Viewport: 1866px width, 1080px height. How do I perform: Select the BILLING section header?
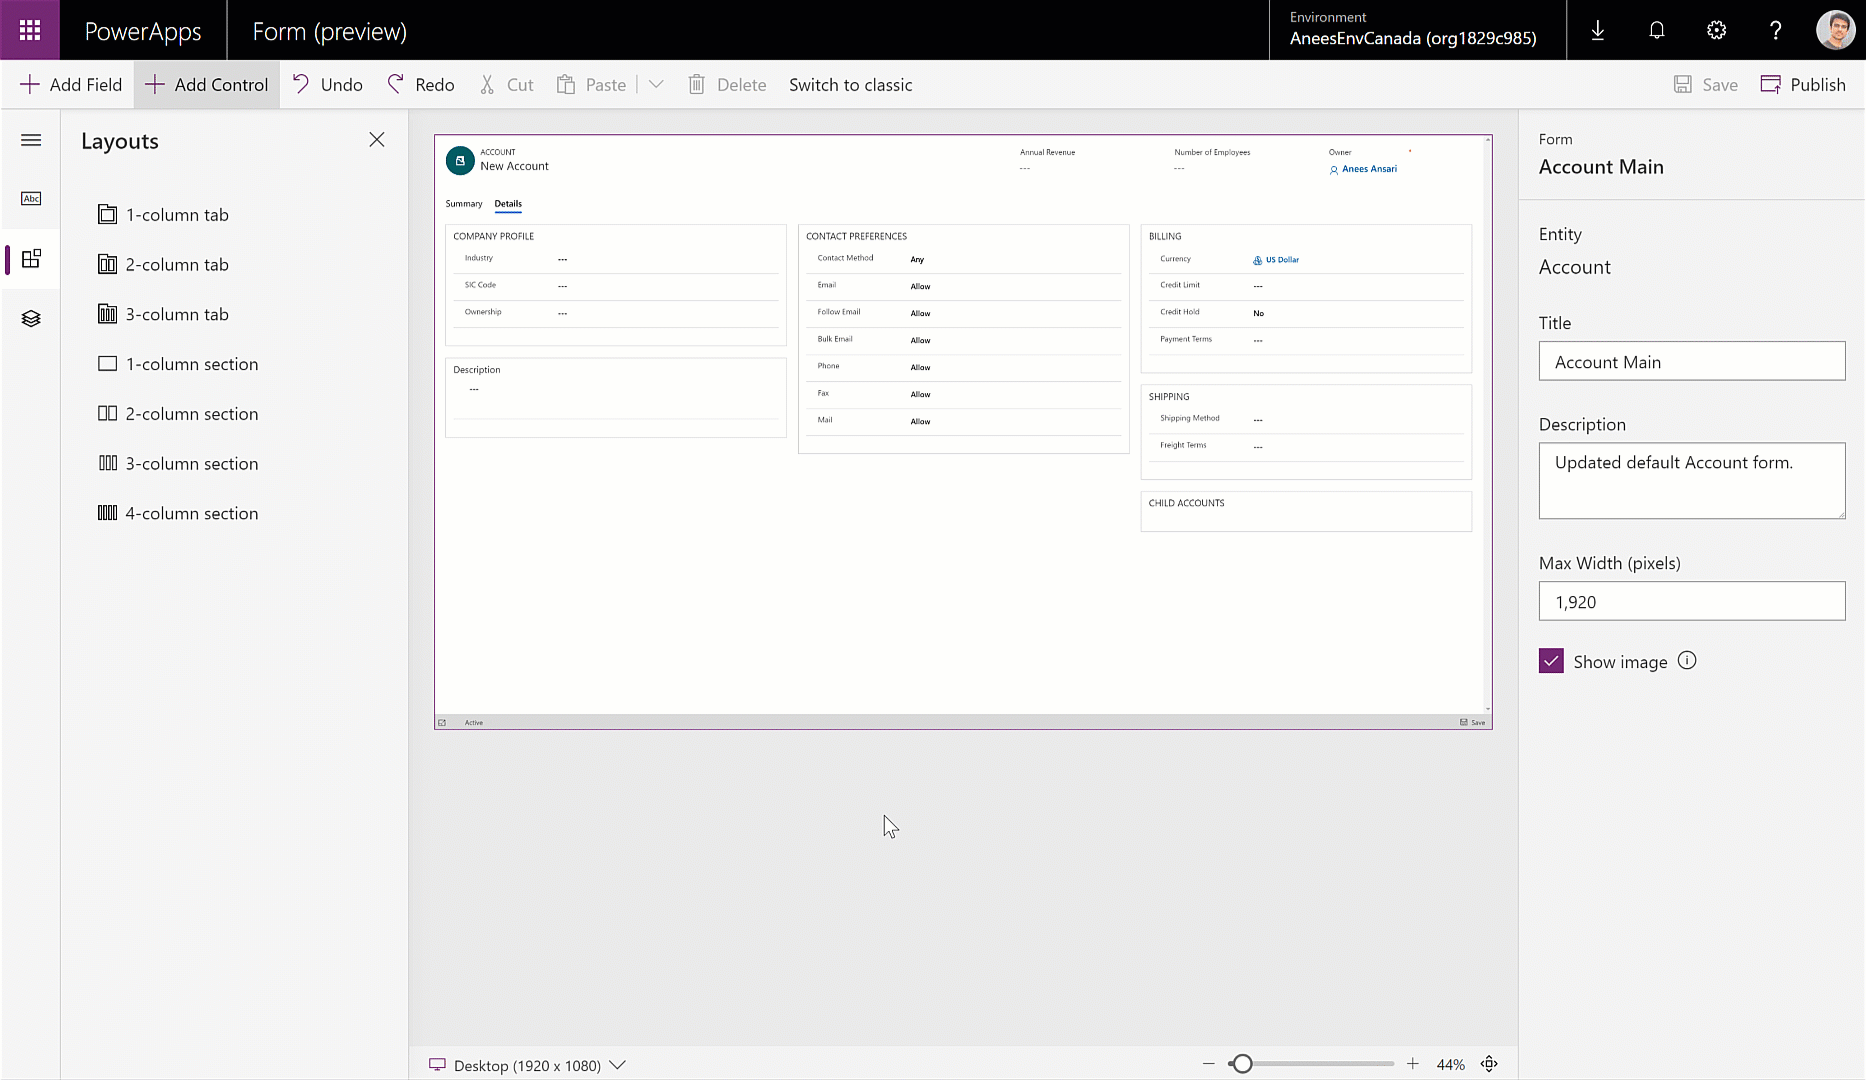[x=1165, y=236]
